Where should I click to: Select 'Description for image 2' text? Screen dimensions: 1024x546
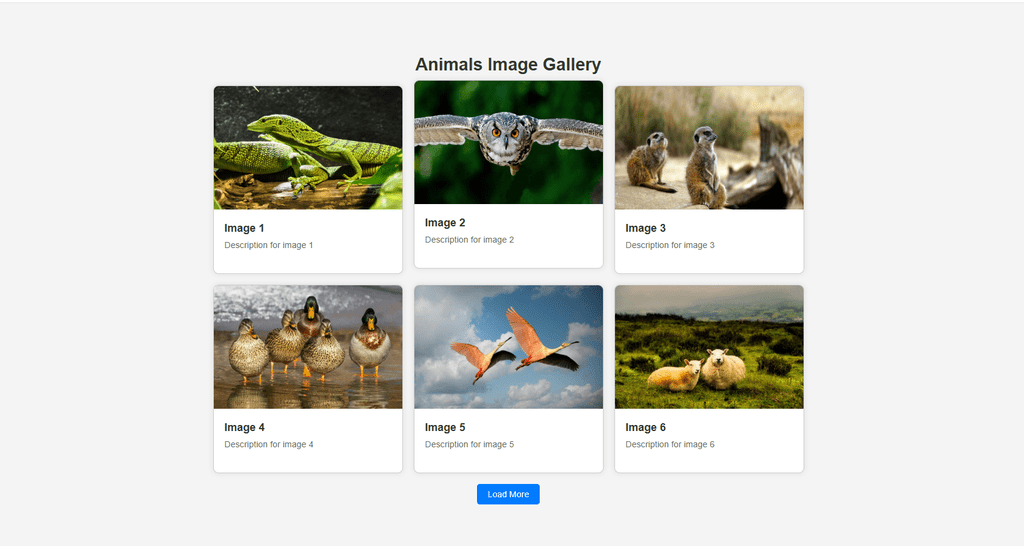[x=469, y=240]
